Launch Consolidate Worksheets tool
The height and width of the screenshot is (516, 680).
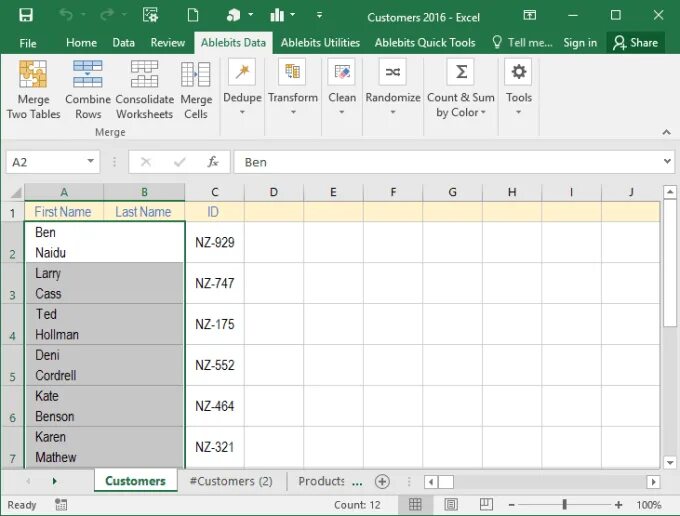point(144,90)
